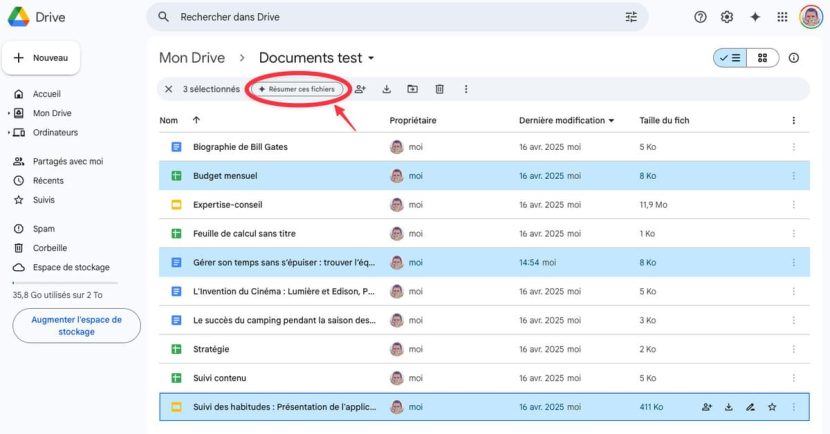Move selected files to another folder

coord(413,89)
